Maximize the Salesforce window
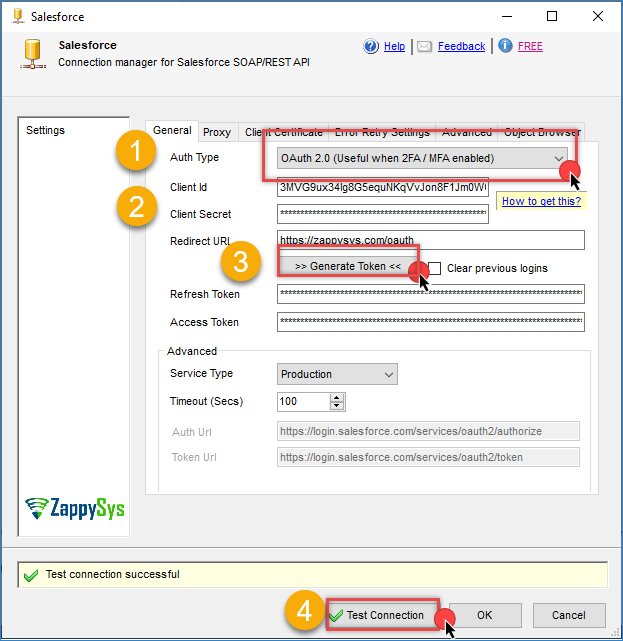The height and width of the screenshot is (641, 623). pos(552,16)
